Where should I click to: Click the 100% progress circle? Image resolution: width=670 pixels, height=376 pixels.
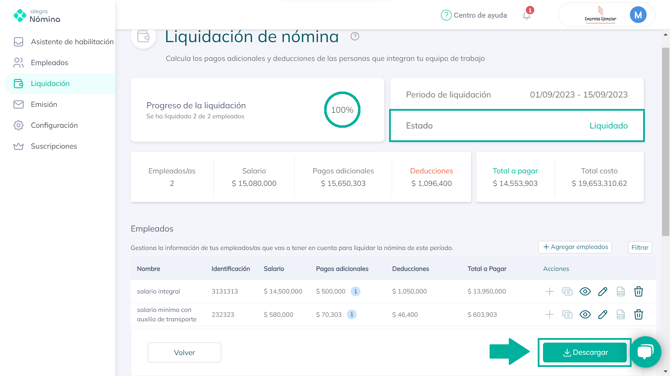(x=342, y=110)
